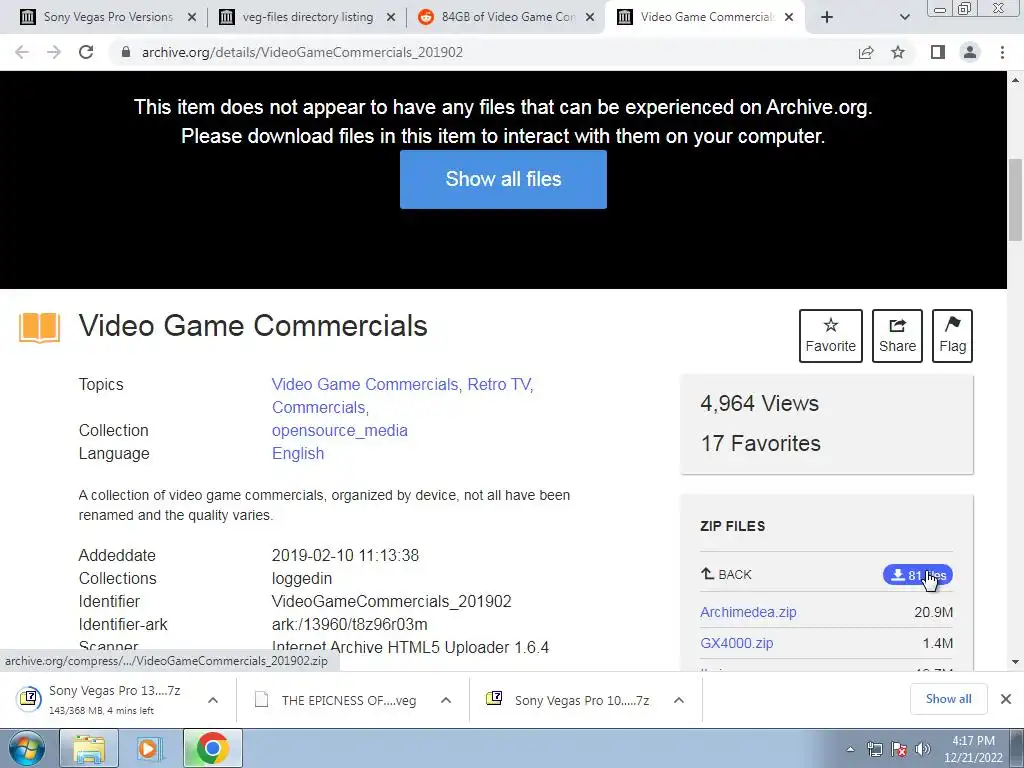Flag this item
The width and height of the screenshot is (1024, 768).
coord(952,336)
